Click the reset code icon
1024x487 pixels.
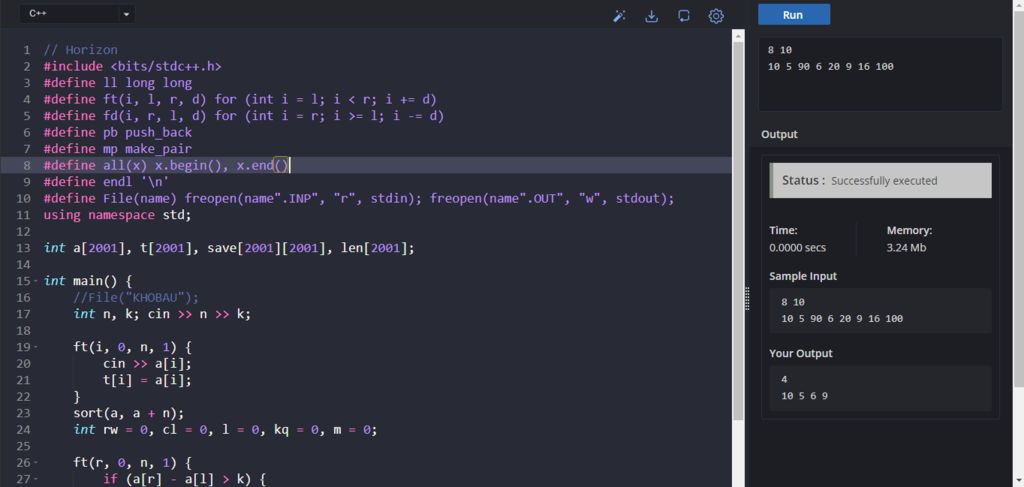click(x=684, y=15)
